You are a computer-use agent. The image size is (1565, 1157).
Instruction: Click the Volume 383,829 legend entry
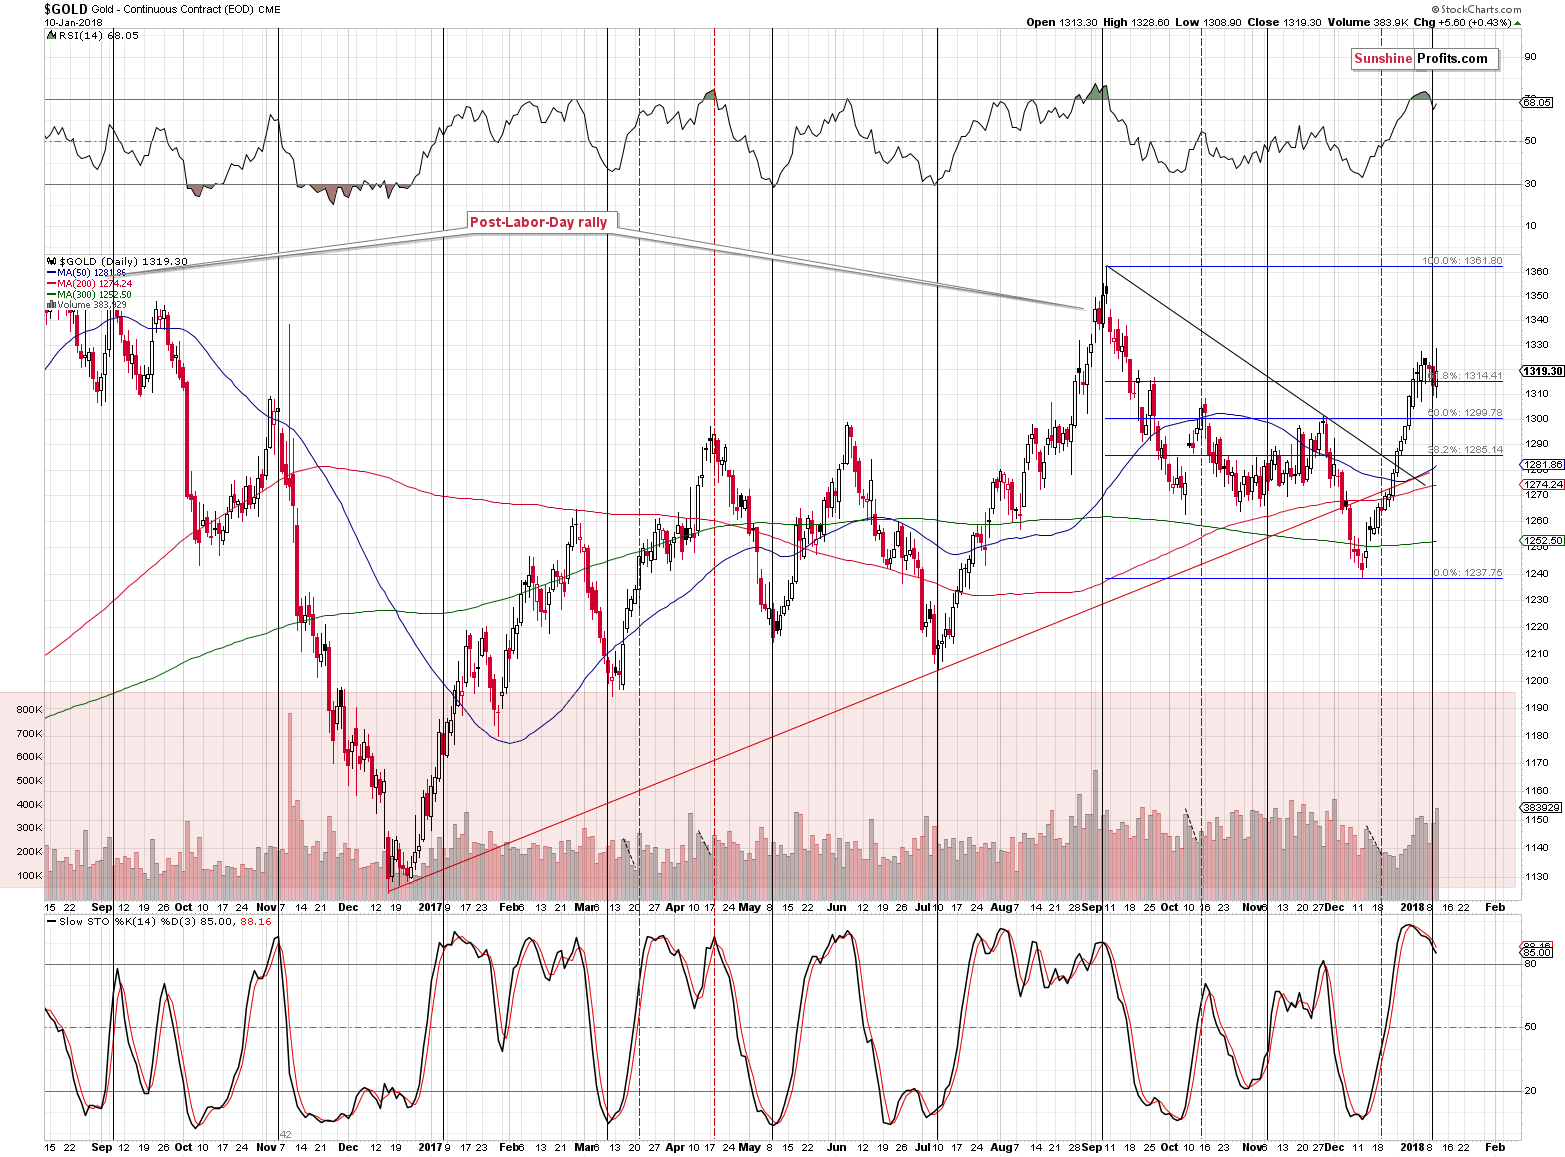pyautogui.click(x=86, y=305)
